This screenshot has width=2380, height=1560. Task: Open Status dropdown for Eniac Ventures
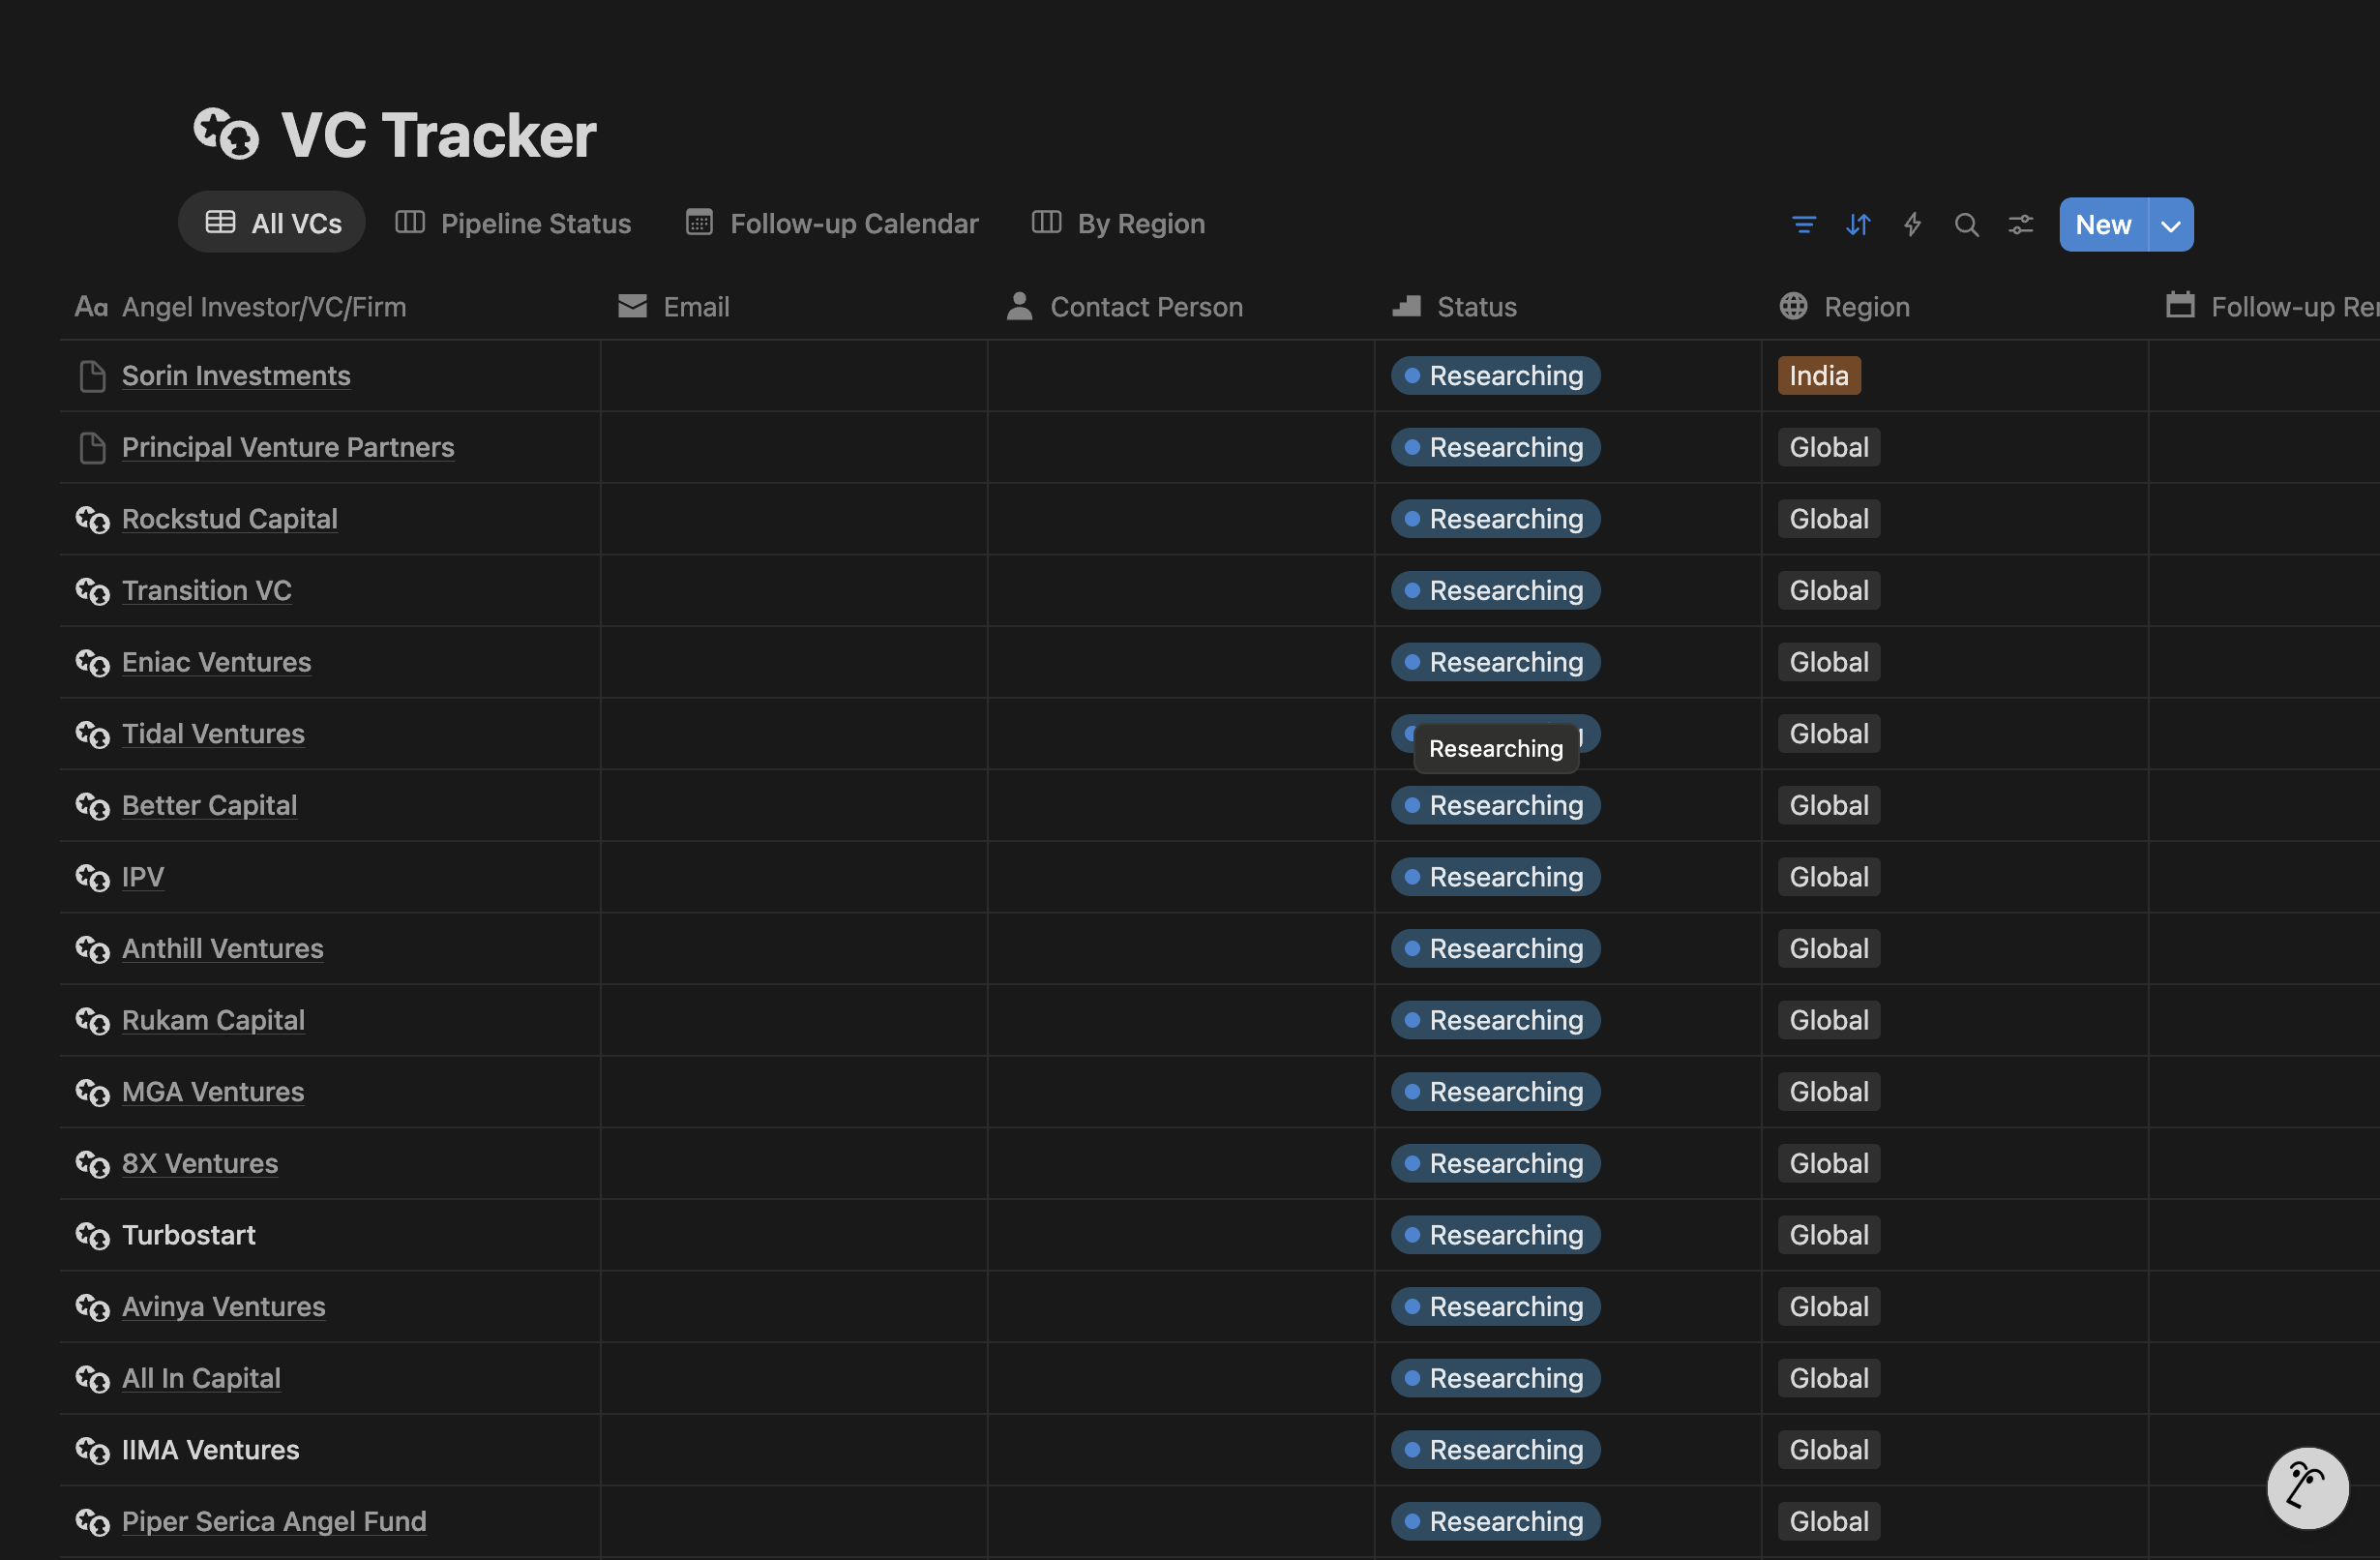pos(1495,662)
